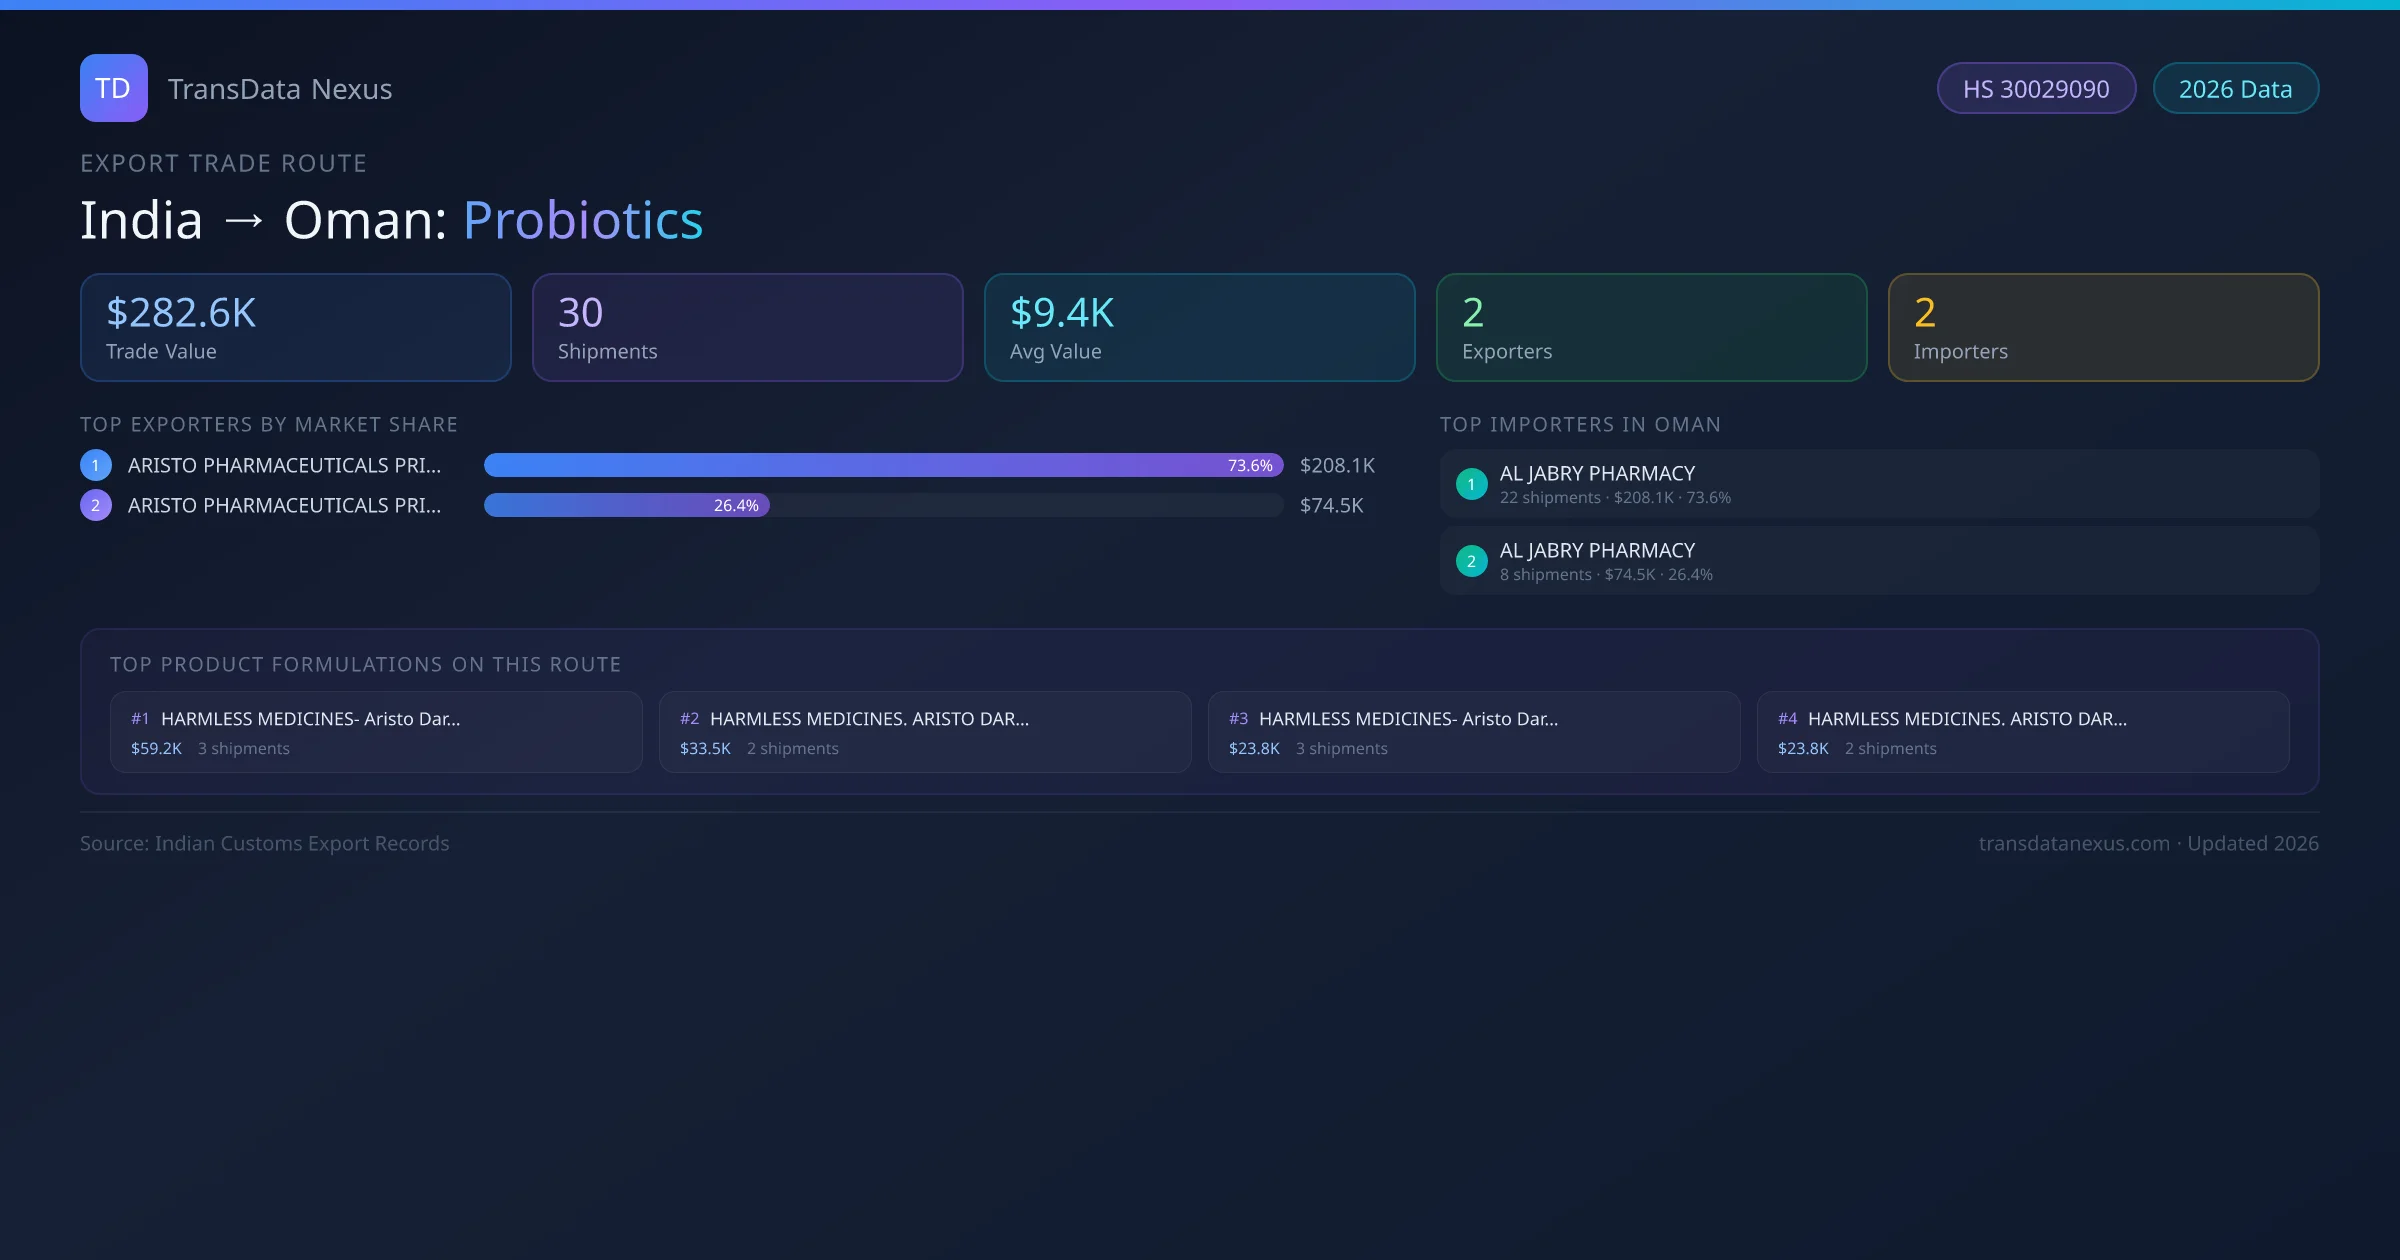Select the 2026 Data pill badge

(x=2235, y=89)
